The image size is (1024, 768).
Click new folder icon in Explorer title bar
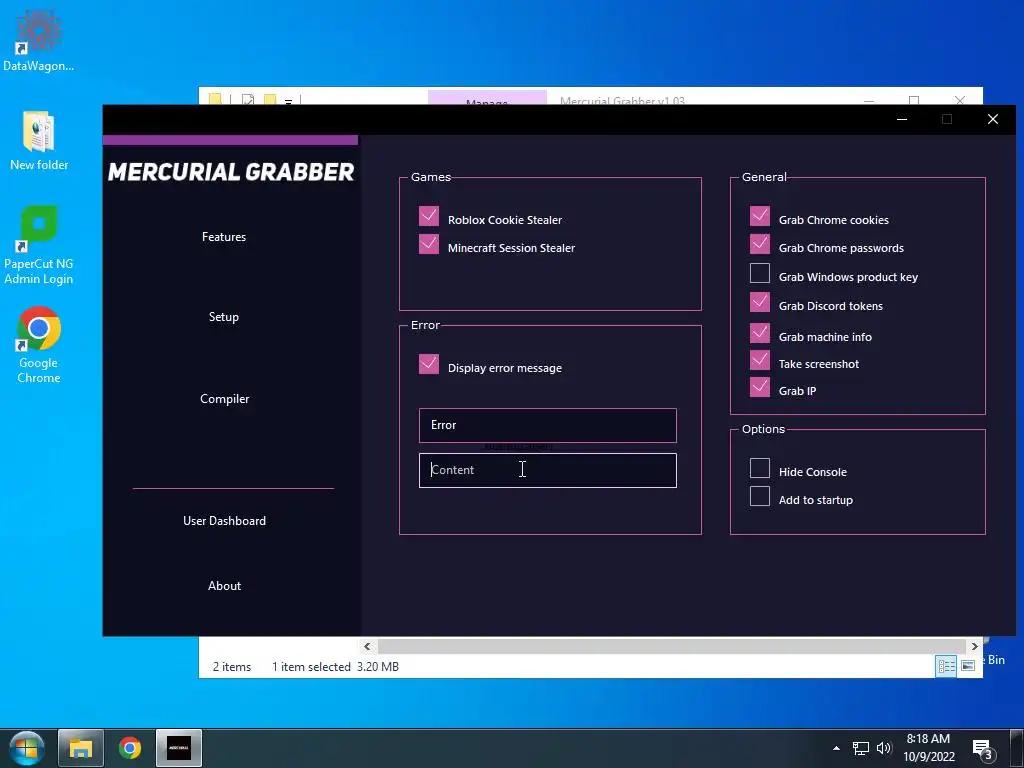pyautogui.click(x=270, y=99)
